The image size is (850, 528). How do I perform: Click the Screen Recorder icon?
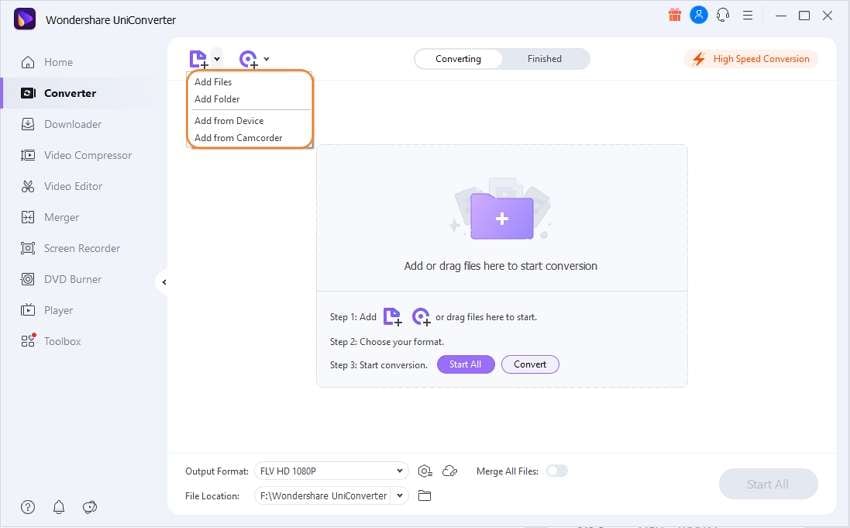(28, 248)
